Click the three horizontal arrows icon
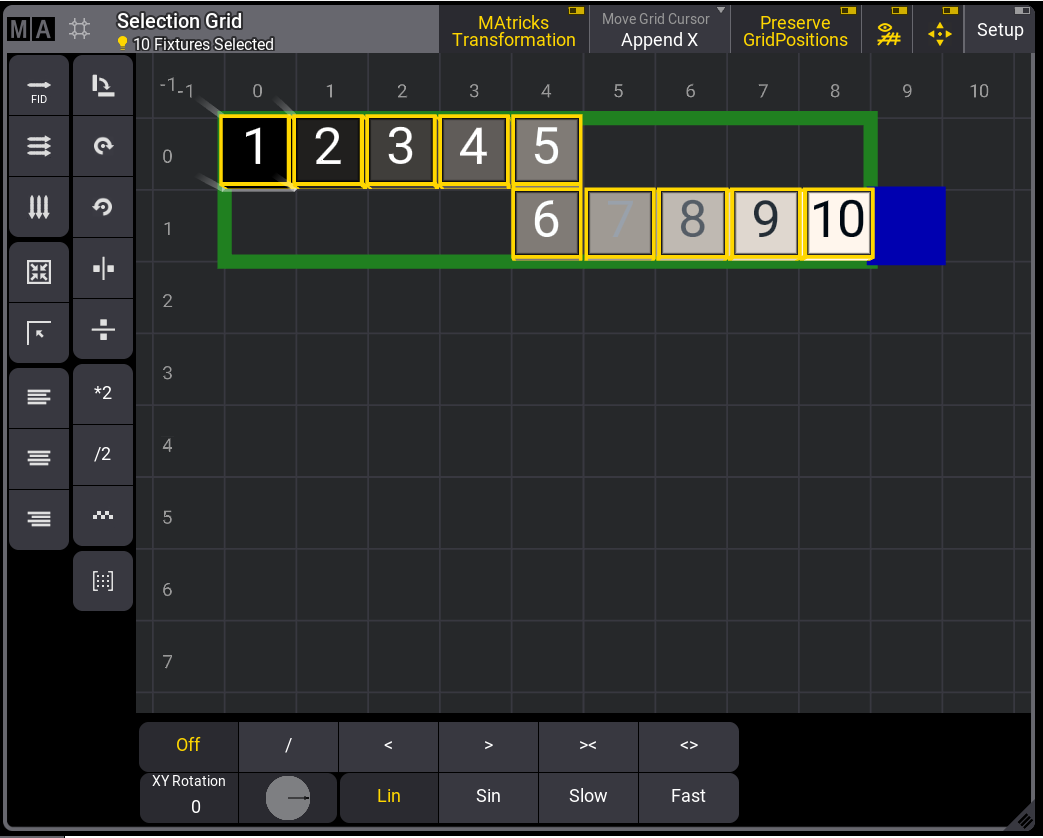The image size is (1043, 838). tap(38, 146)
